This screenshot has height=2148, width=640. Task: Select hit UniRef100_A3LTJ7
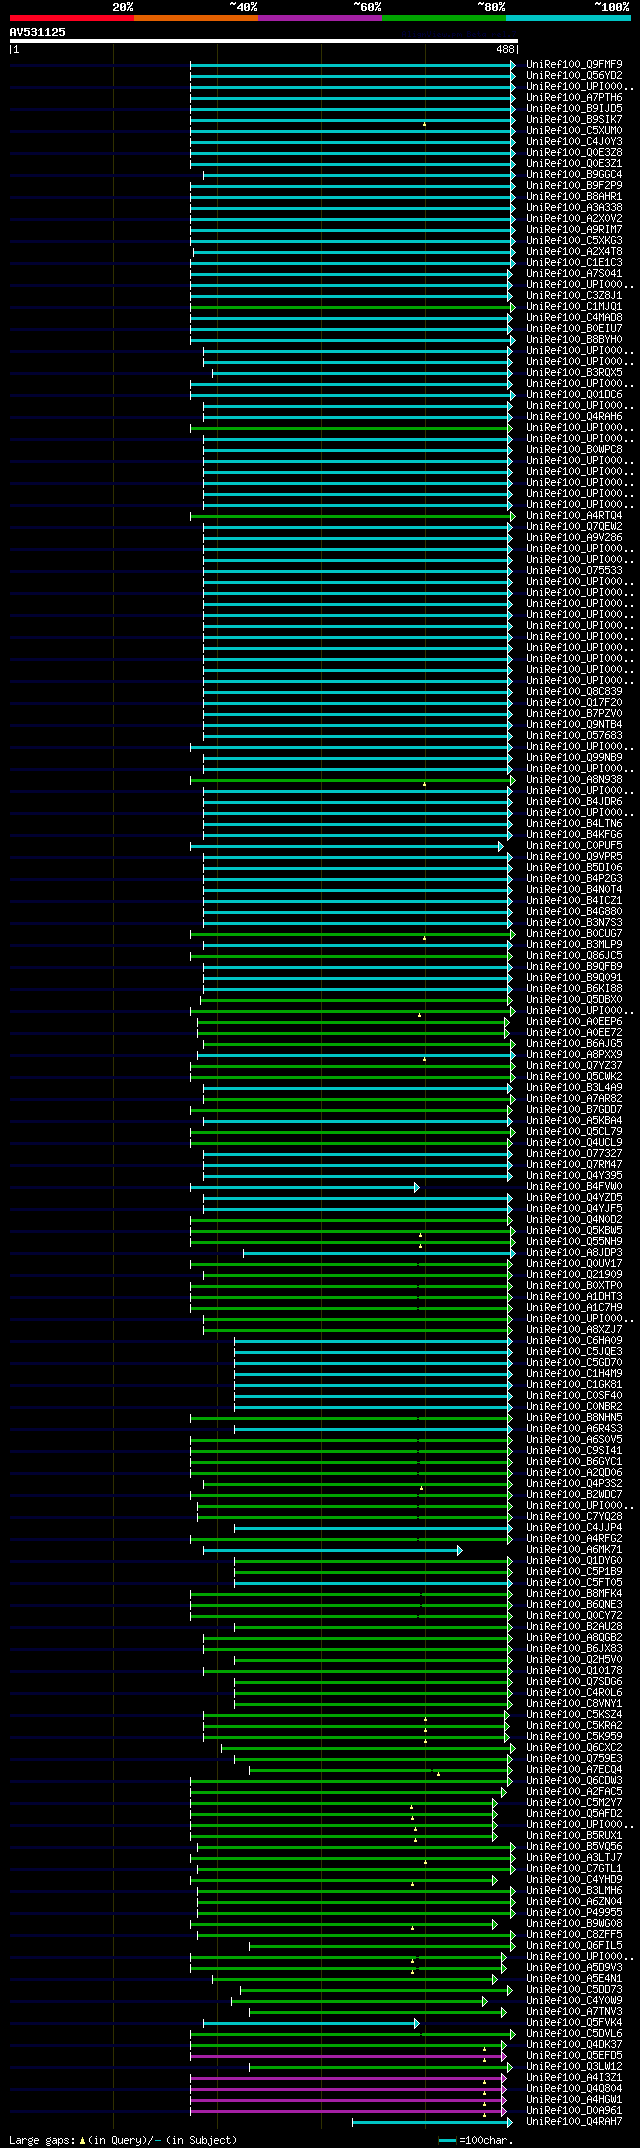[x=574, y=1857]
